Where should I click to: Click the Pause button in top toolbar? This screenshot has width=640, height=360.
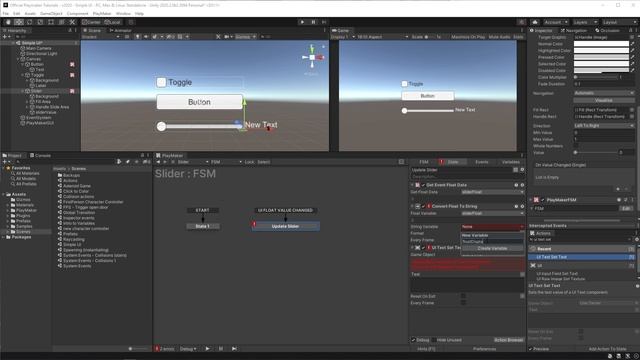click(x=313, y=22)
